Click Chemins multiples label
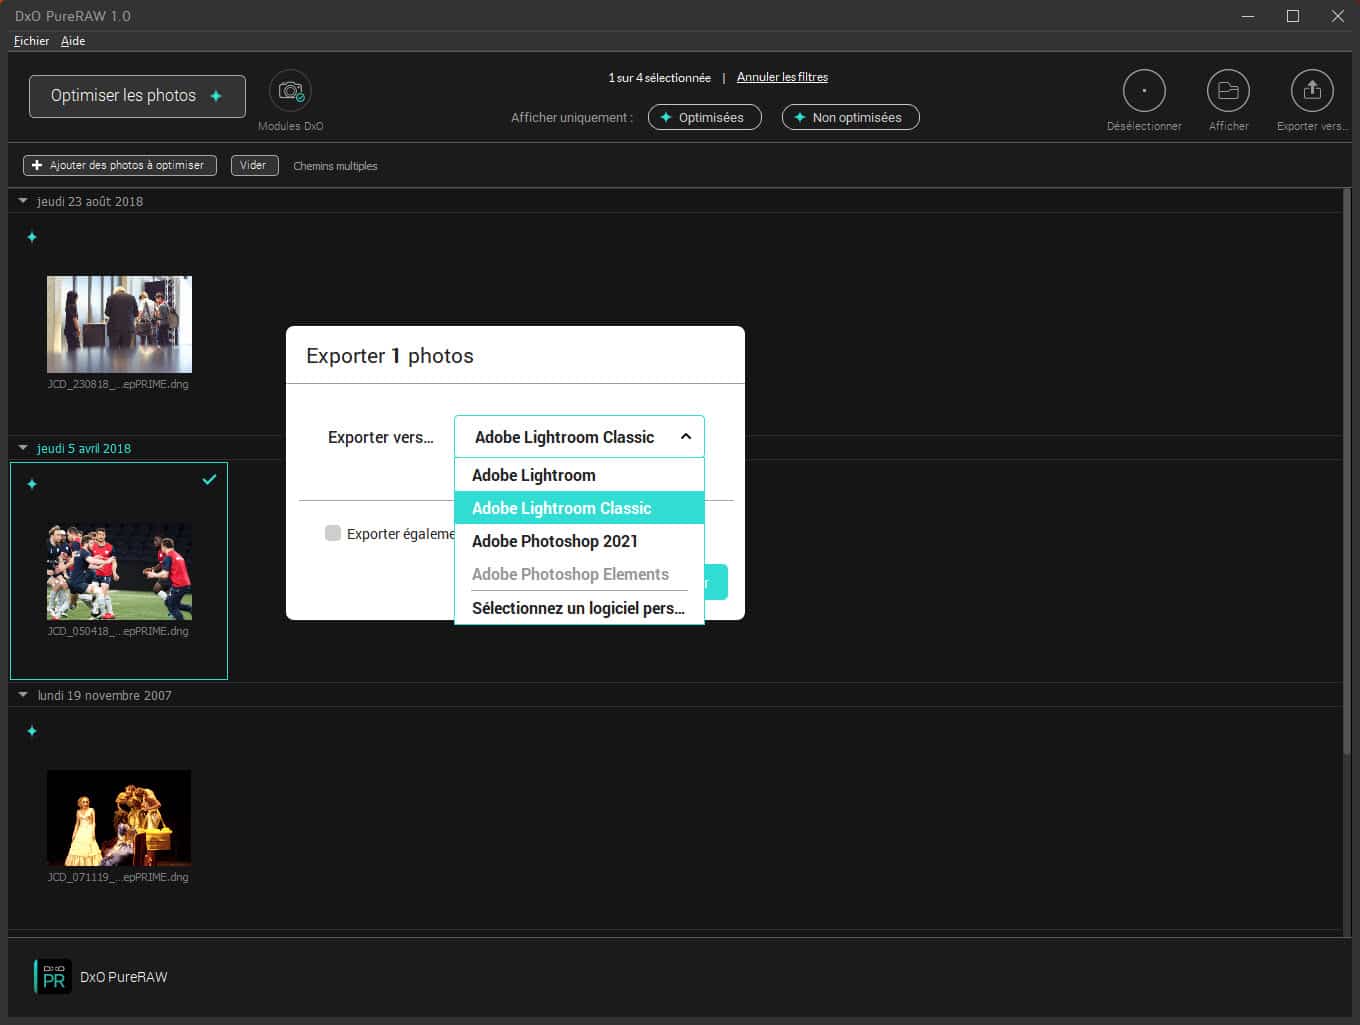This screenshot has width=1360, height=1025. click(x=335, y=166)
